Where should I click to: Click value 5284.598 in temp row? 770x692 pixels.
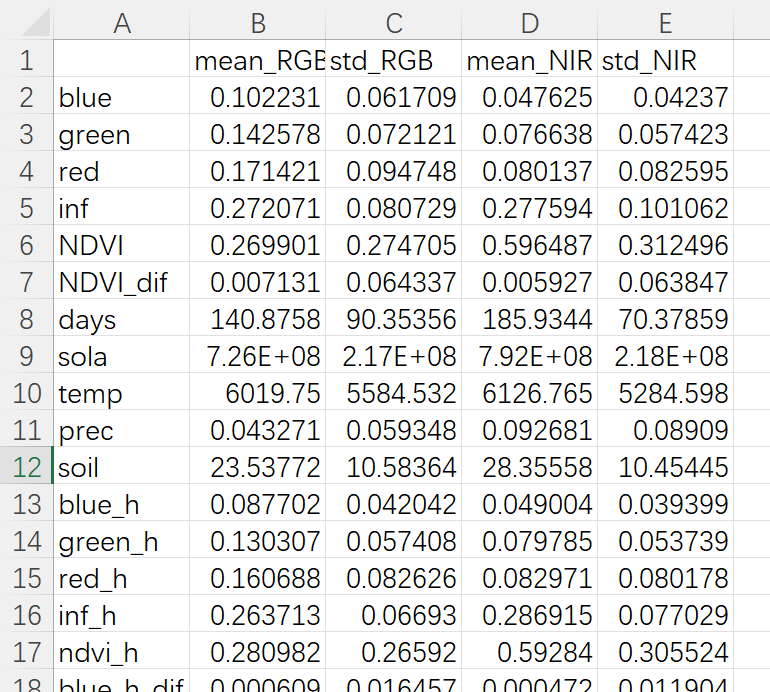(x=665, y=393)
